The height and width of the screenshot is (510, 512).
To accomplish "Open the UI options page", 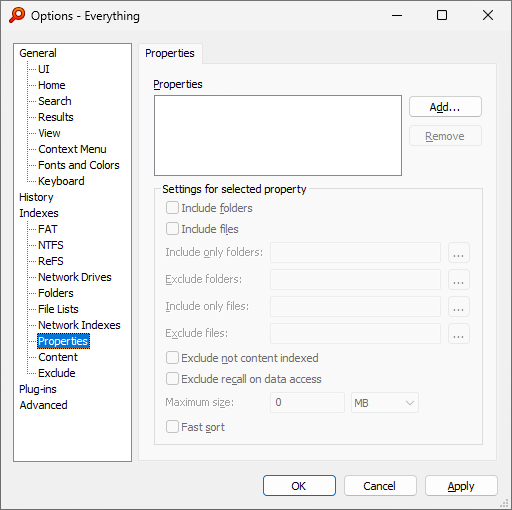I will 44,69.
